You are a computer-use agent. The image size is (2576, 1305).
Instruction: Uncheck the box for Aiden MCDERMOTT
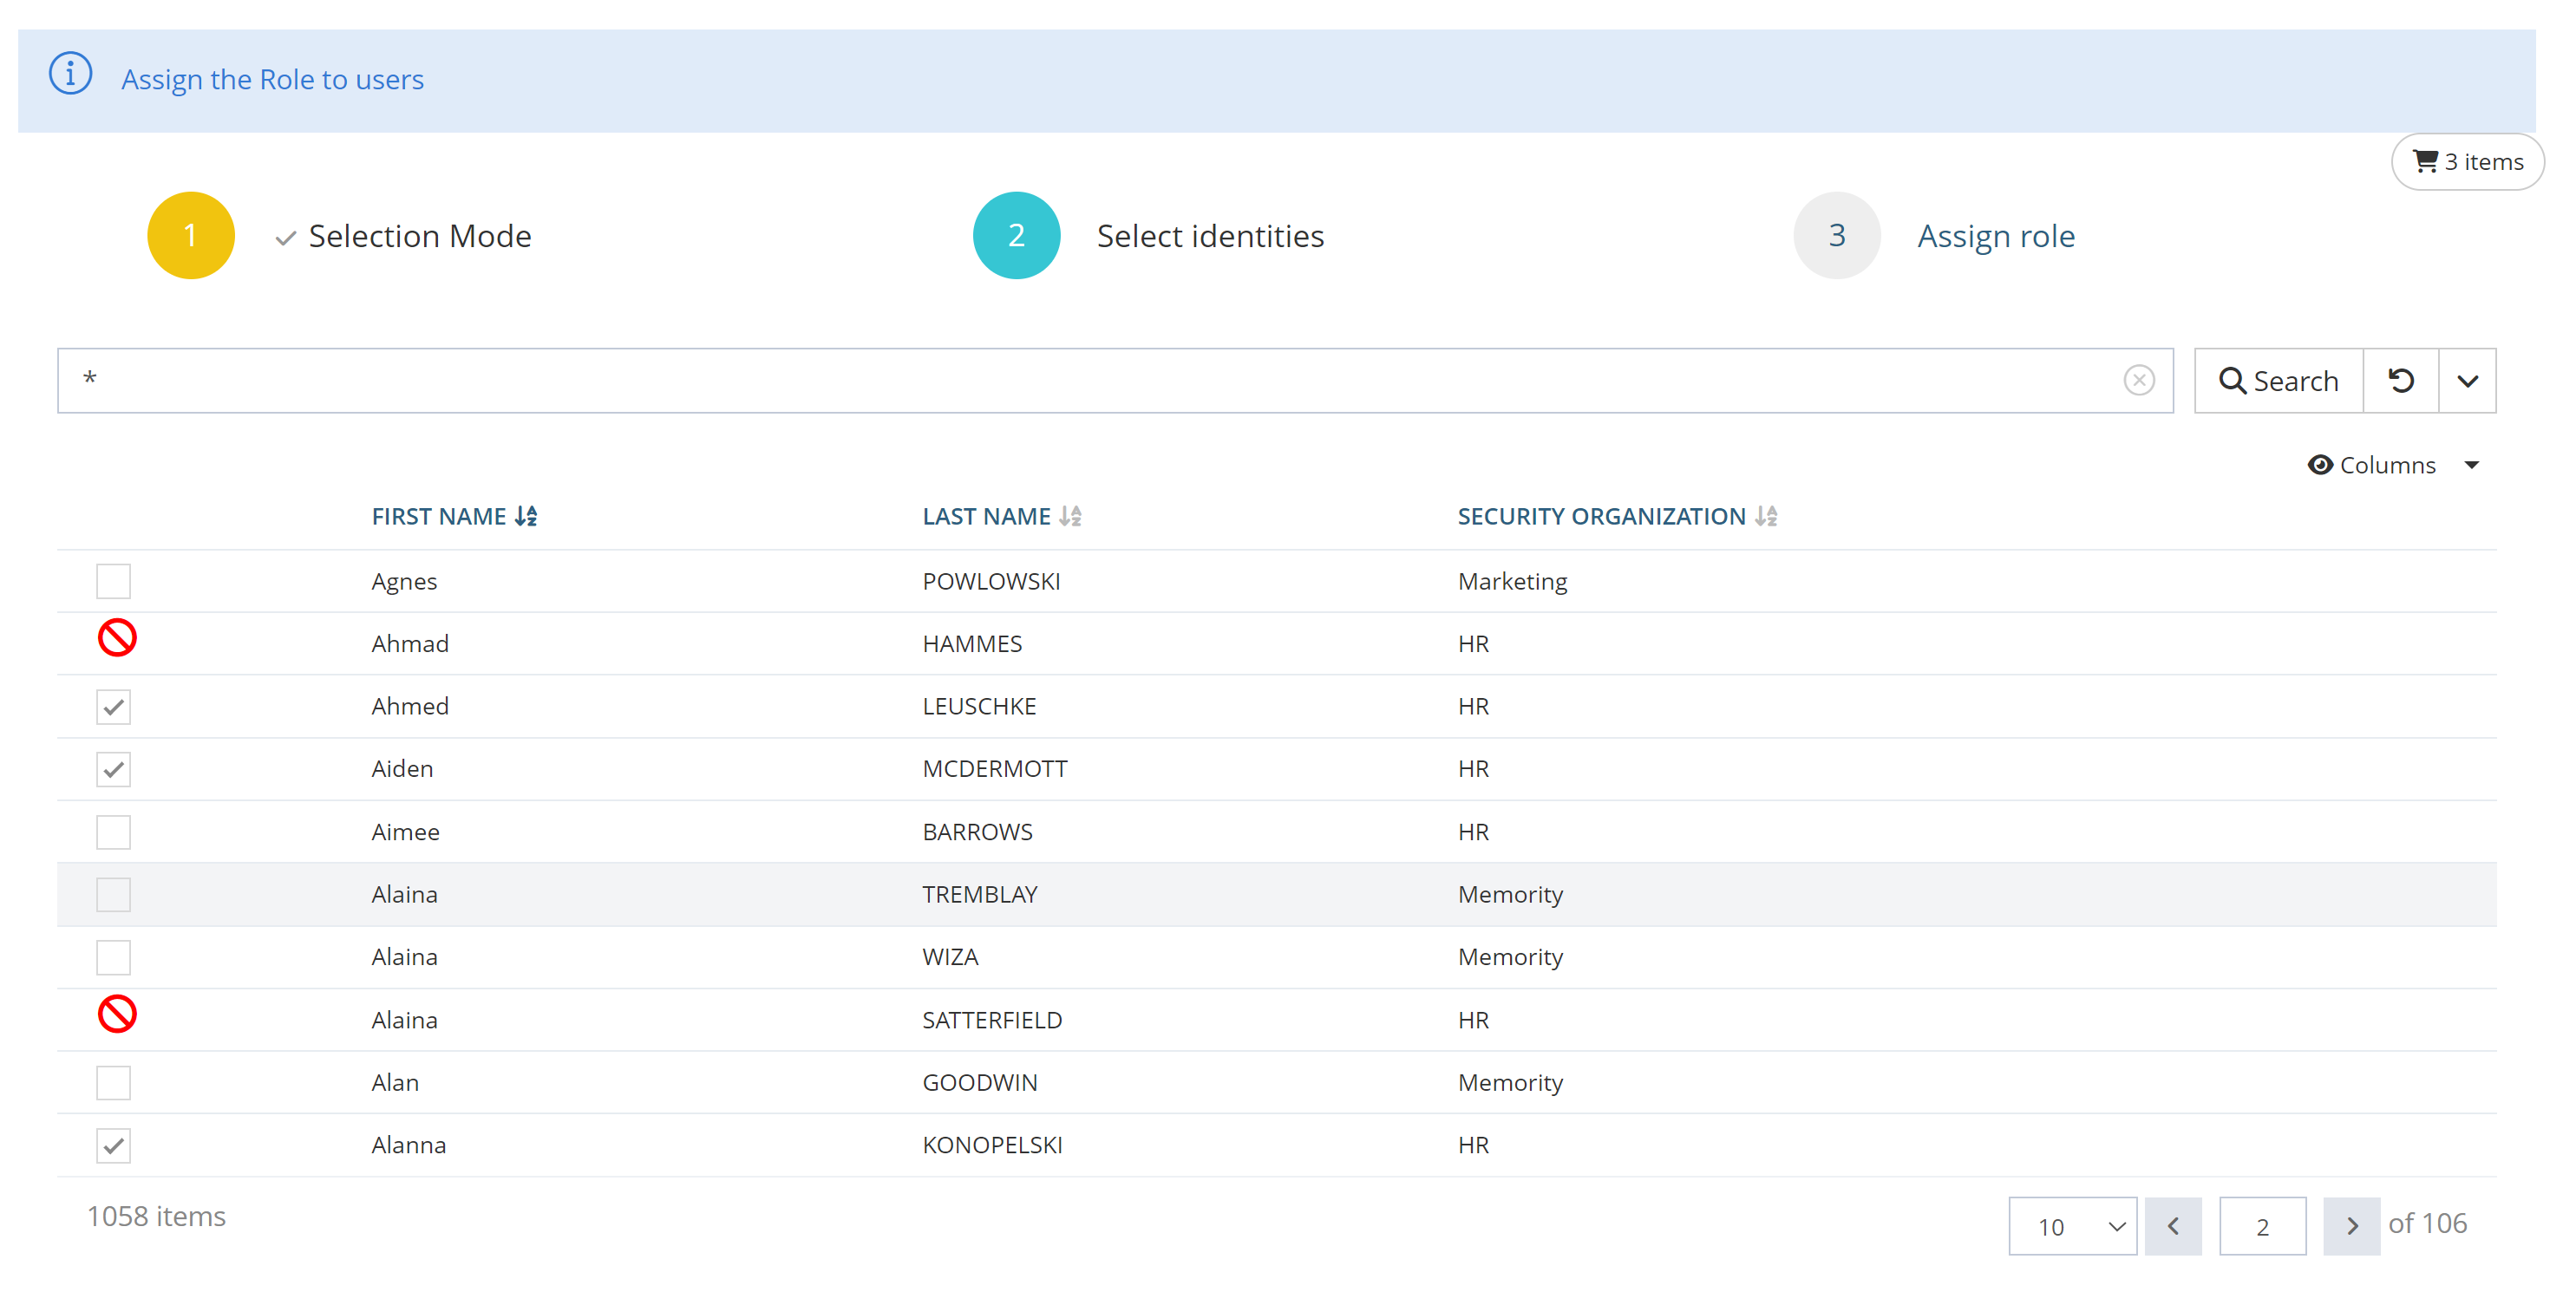(113, 769)
